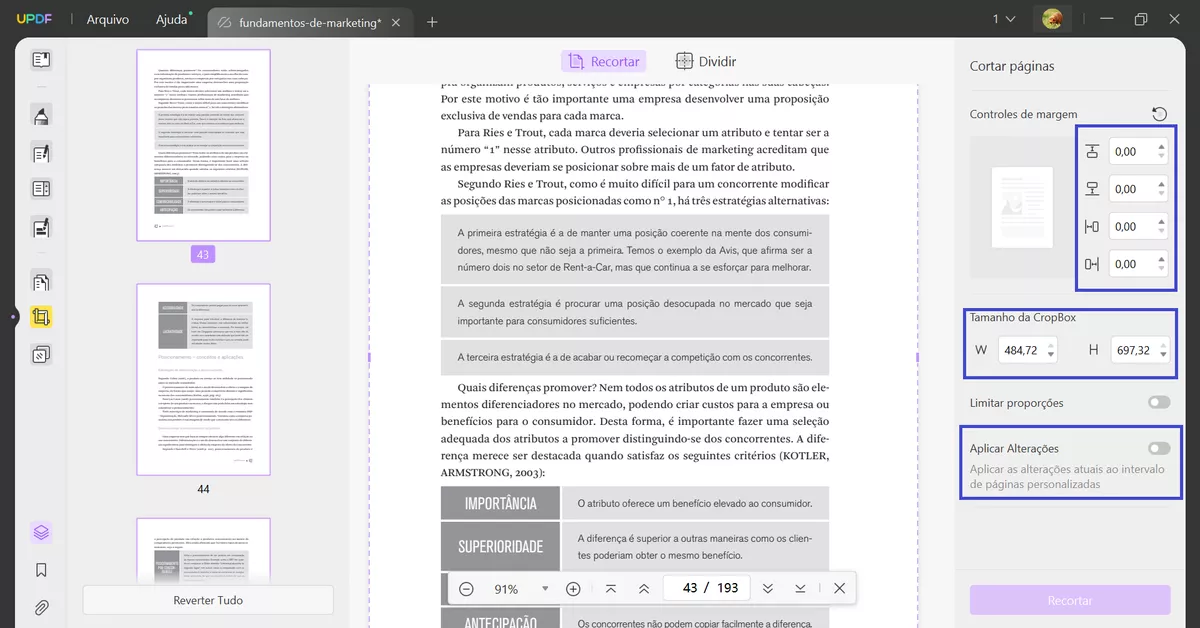Toggle off the crop options switch beside Aplicar Alterações
This screenshot has width=1200, height=628.
coord(1158,447)
